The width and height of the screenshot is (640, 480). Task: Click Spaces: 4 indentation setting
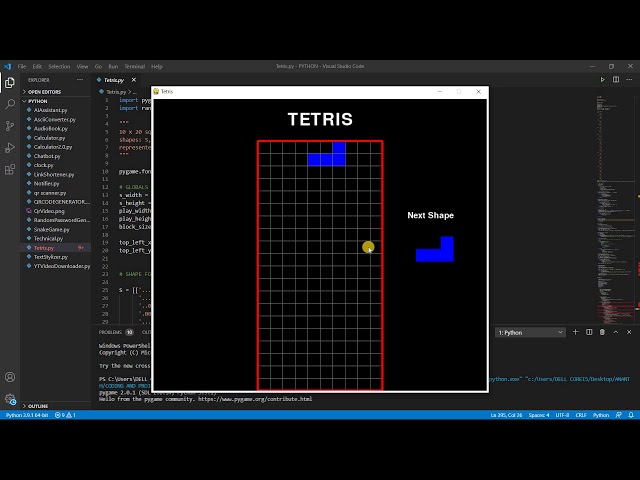(539, 415)
